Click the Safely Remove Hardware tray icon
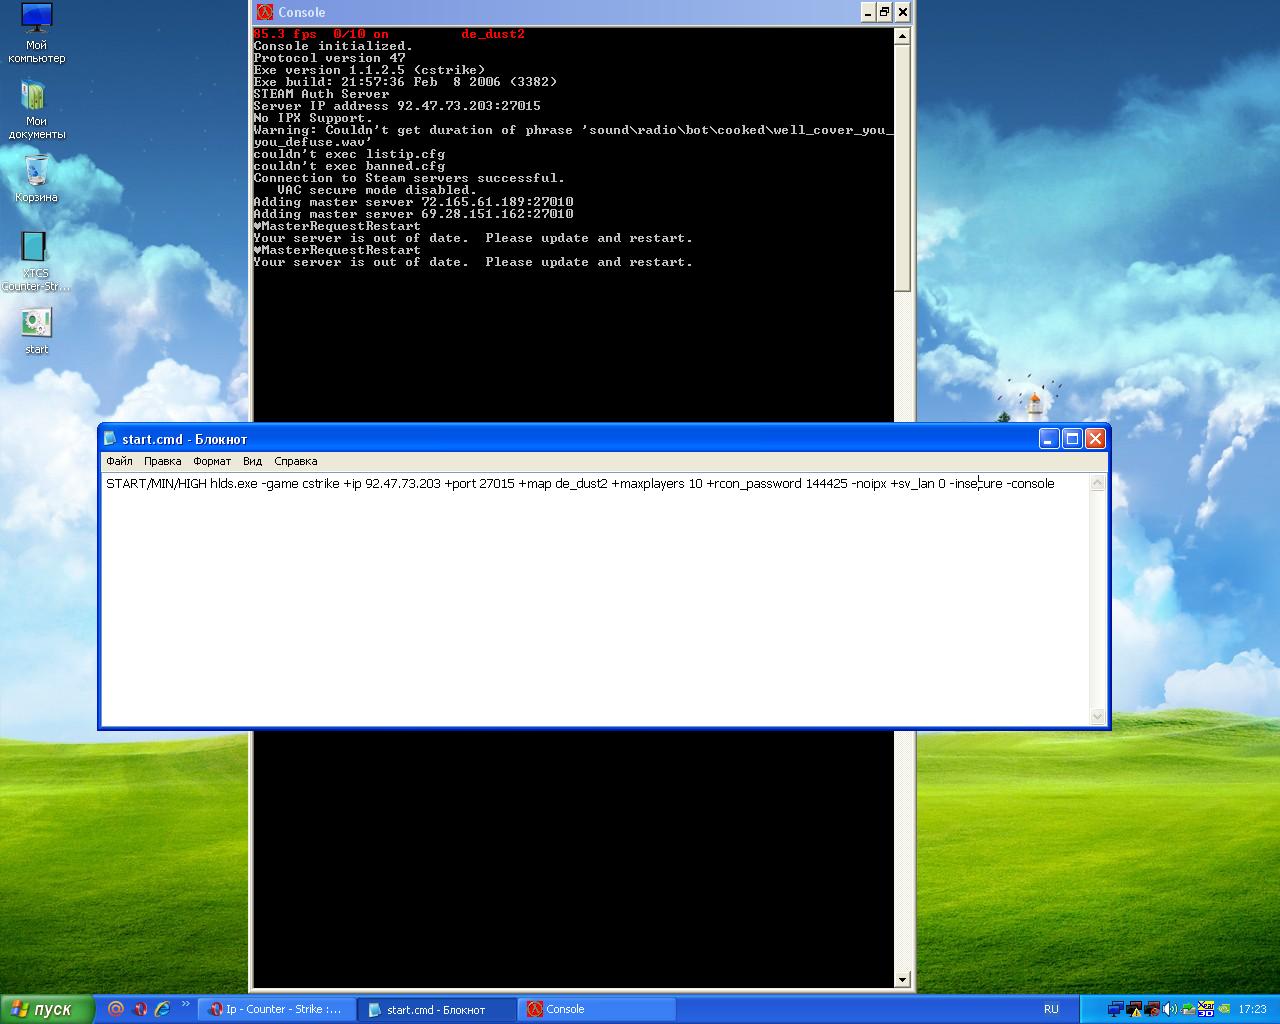This screenshot has height=1024, width=1280. 1188,1009
